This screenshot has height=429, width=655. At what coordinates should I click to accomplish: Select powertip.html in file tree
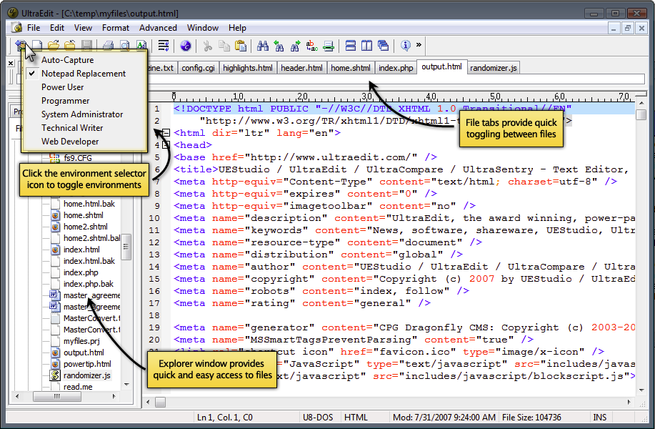coord(87,364)
